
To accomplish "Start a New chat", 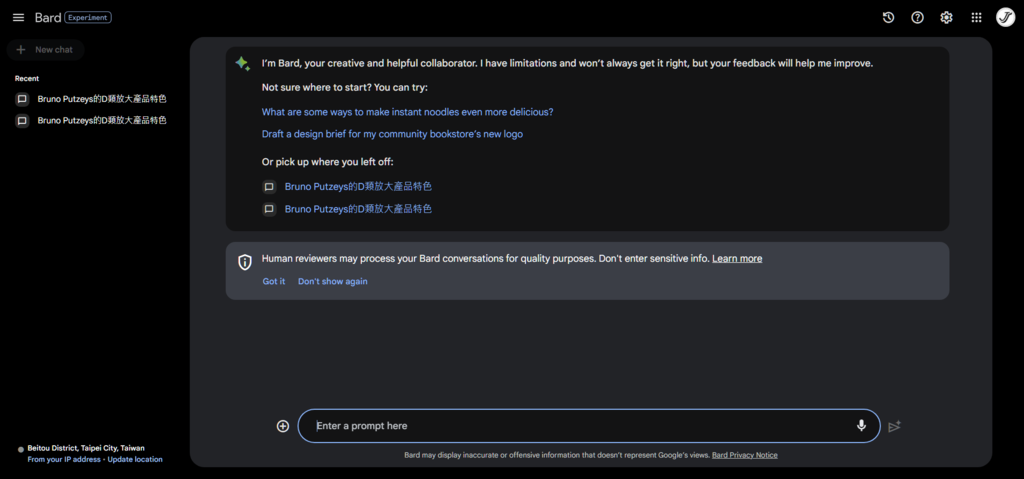I will click(46, 49).
